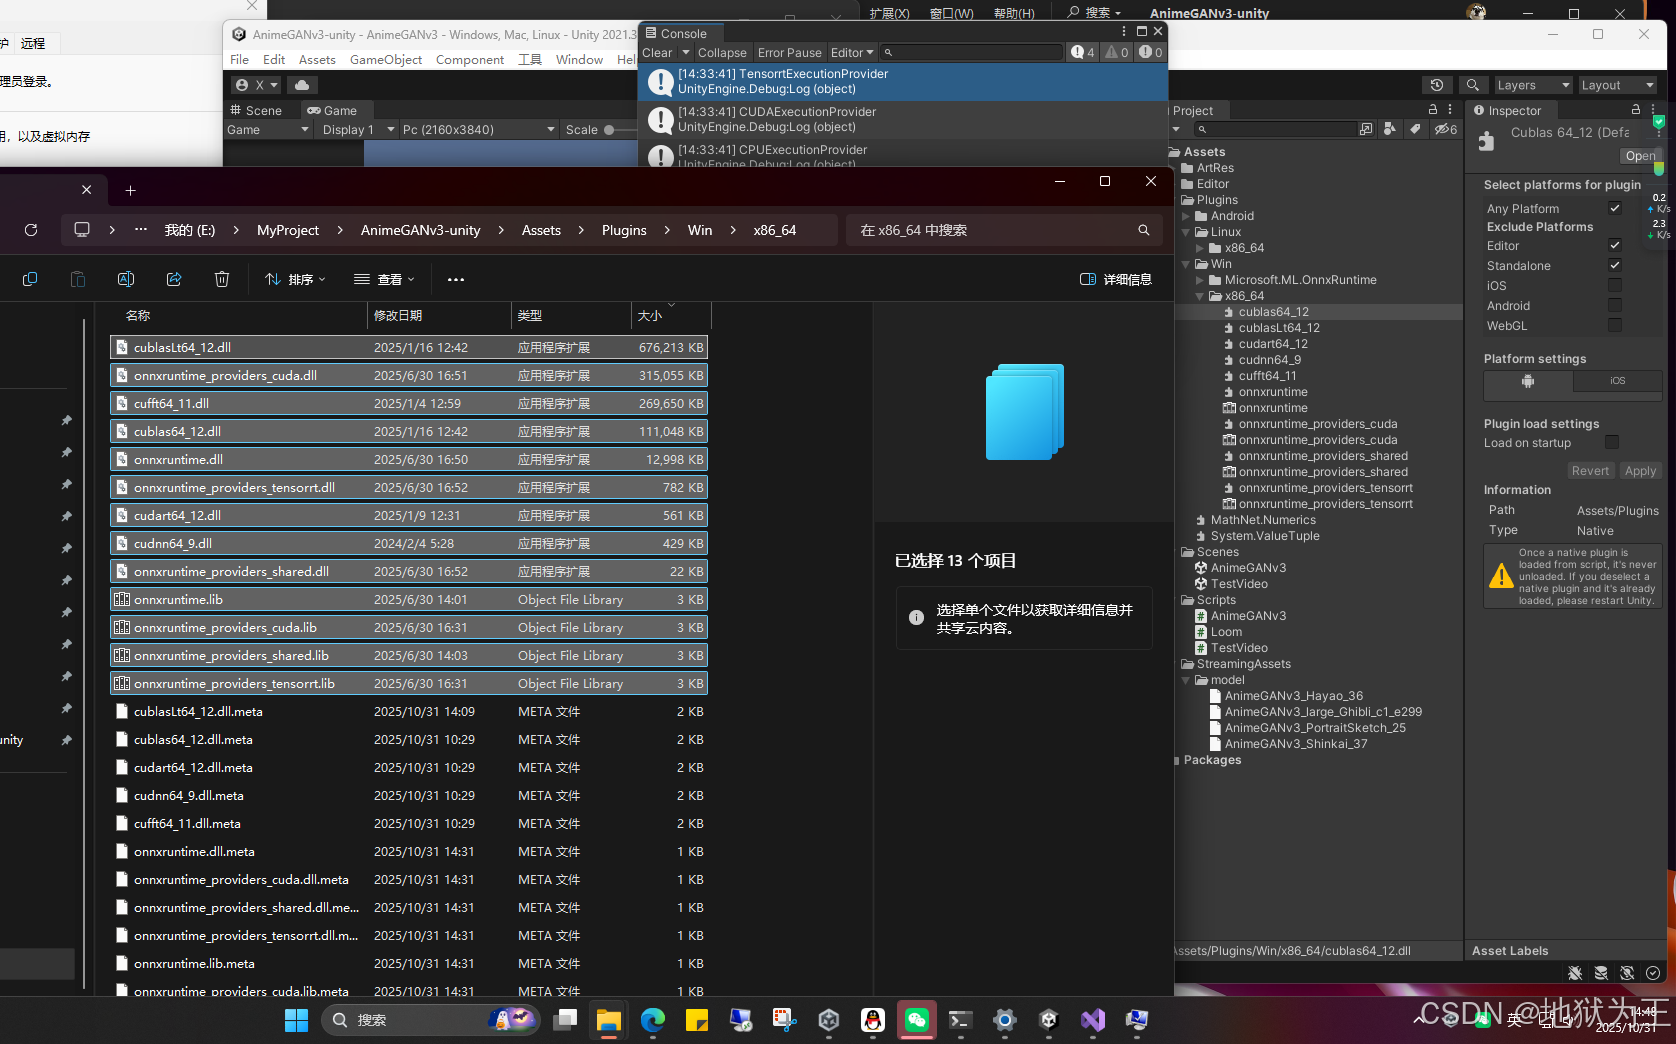The image size is (1676, 1044).
Task: Open Display 1 dropdown
Action: coord(357,129)
